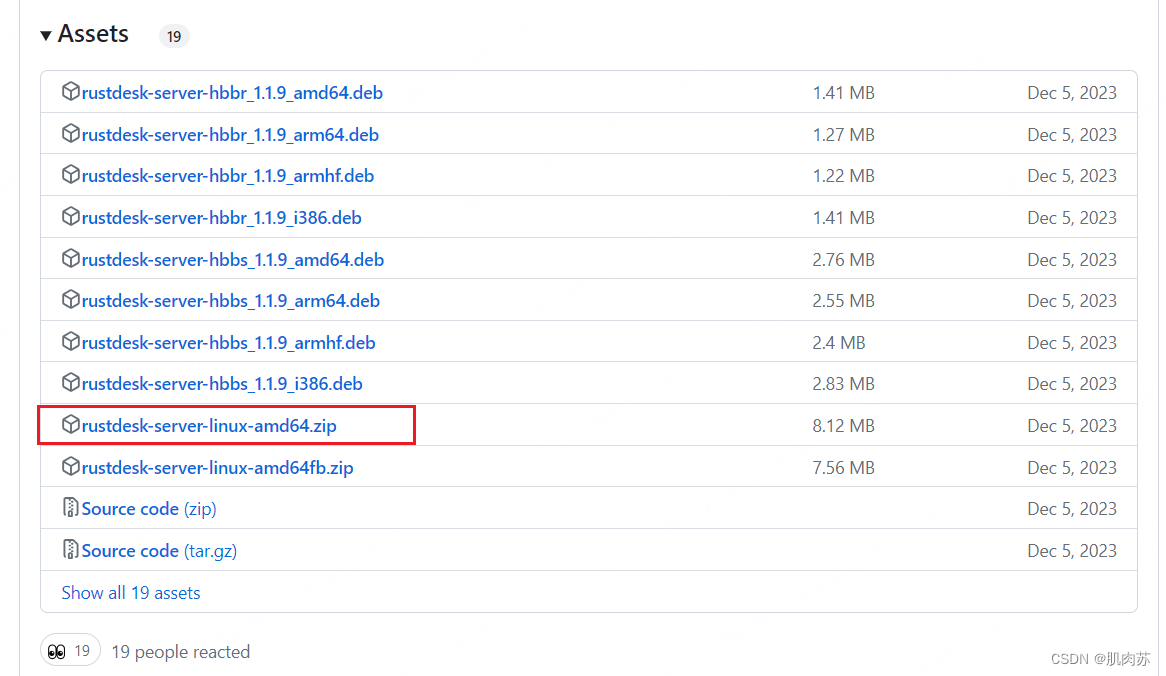The width and height of the screenshot is (1166, 676).
Task: Download rustdesk-server-hbbs_1.1.9_arm64.deb
Action: coord(231,301)
